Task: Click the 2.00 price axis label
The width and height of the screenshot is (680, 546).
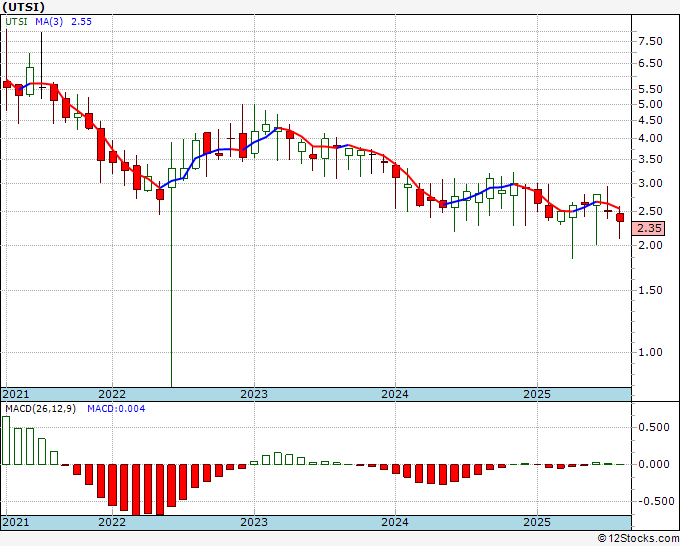Action: 650,245
